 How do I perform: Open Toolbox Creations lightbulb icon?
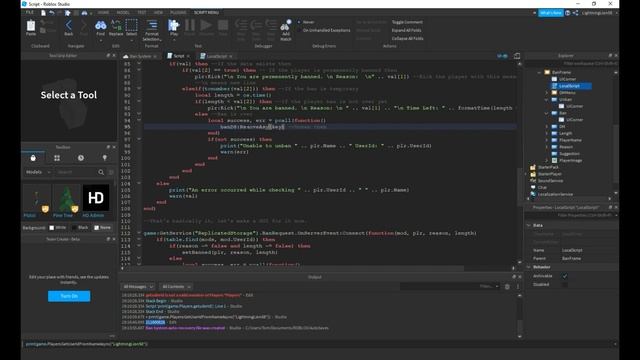(x=104, y=158)
